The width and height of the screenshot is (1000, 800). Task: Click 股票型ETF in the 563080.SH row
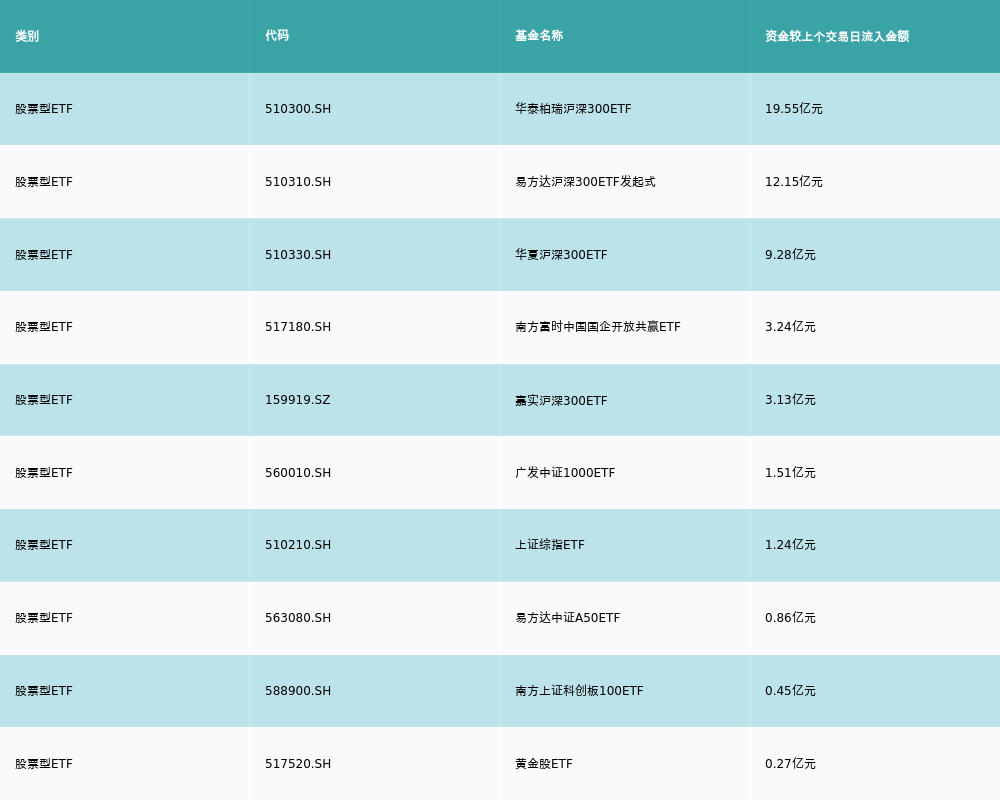(x=44, y=618)
